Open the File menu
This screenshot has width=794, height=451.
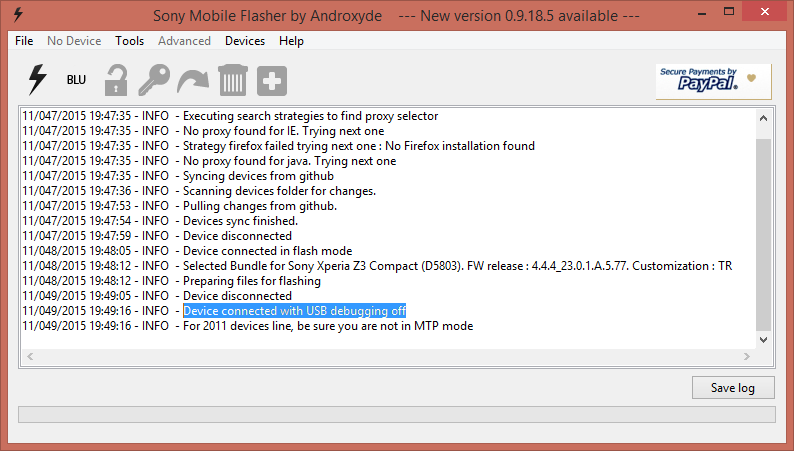(24, 41)
